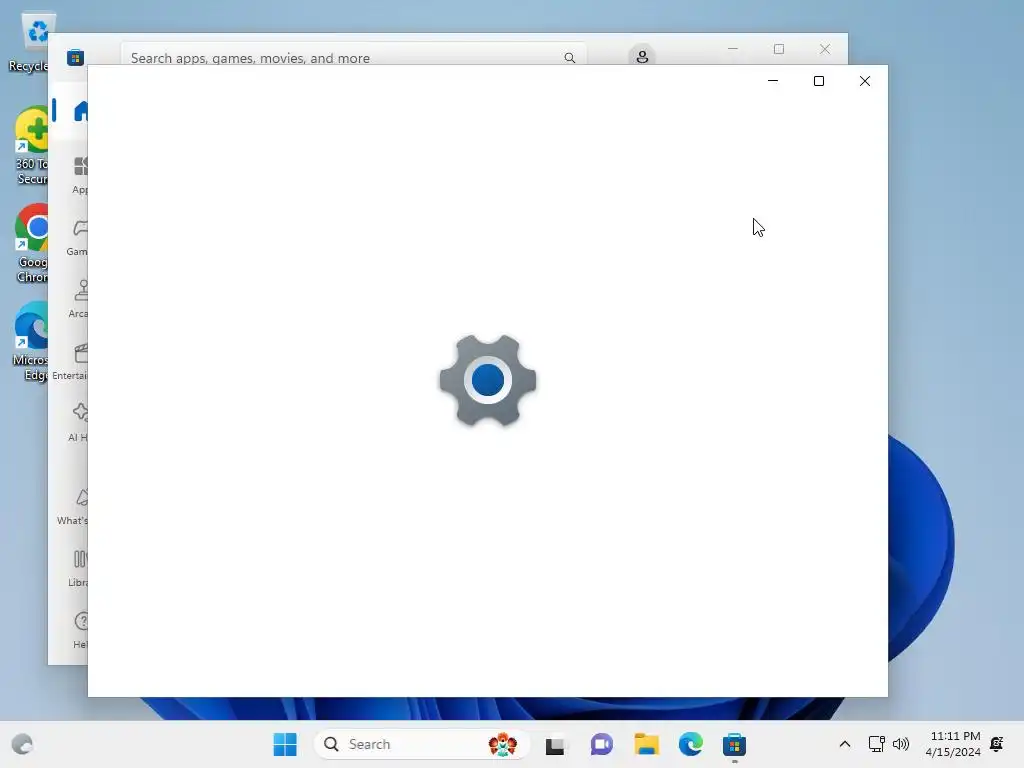Viewport: 1024px width, 768px height.
Task: Click the Microsoft Store logo icon in title bar
Action: [x=75, y=57]
